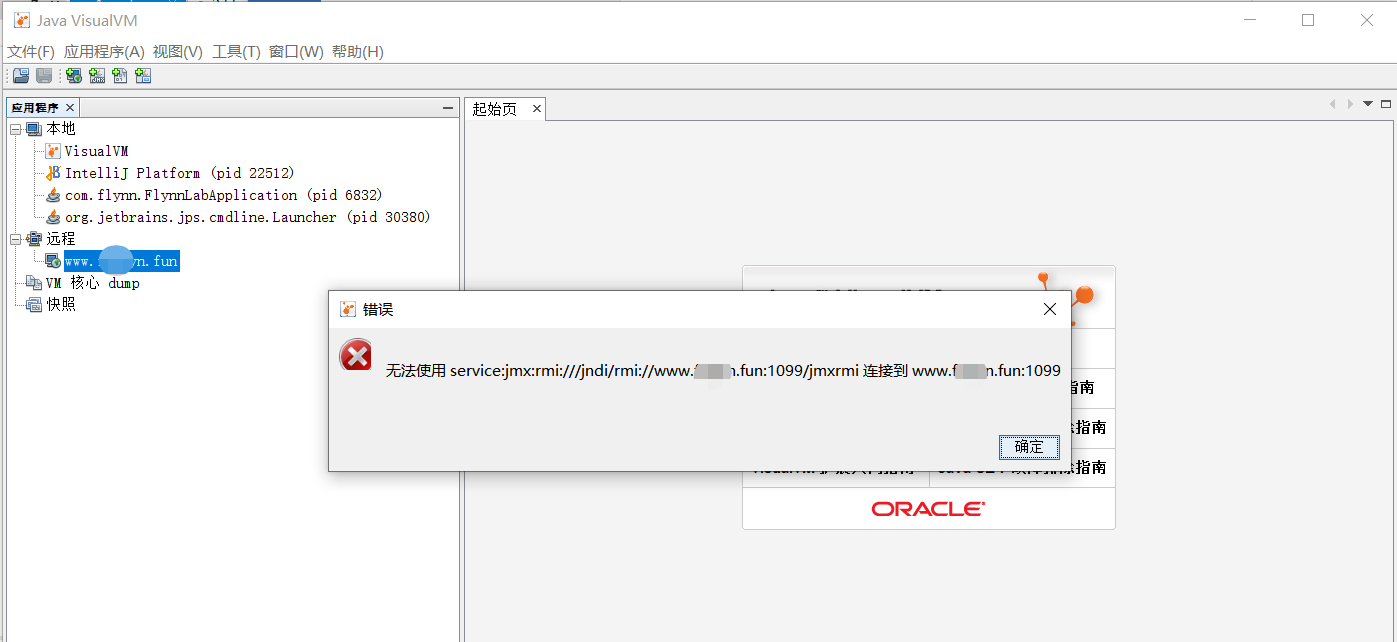Screen dimensions: 1397x642
Task: Open the 窗口(W) menu
Action: tap(296, 52)
